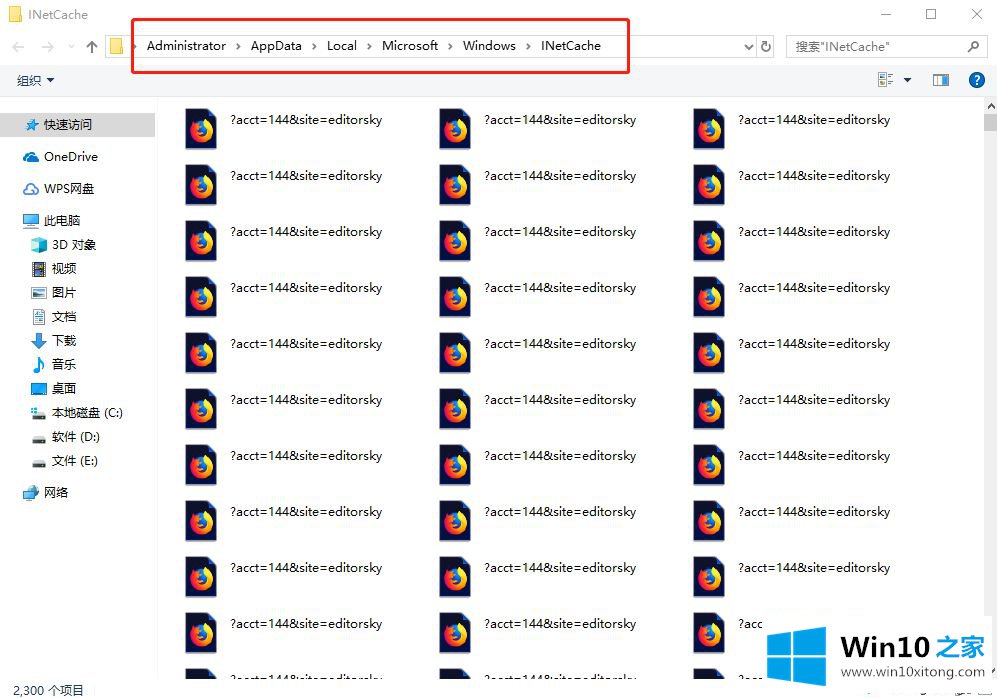Expand chevron after Windows in path
997x698 pixels.
coord(528,46)
